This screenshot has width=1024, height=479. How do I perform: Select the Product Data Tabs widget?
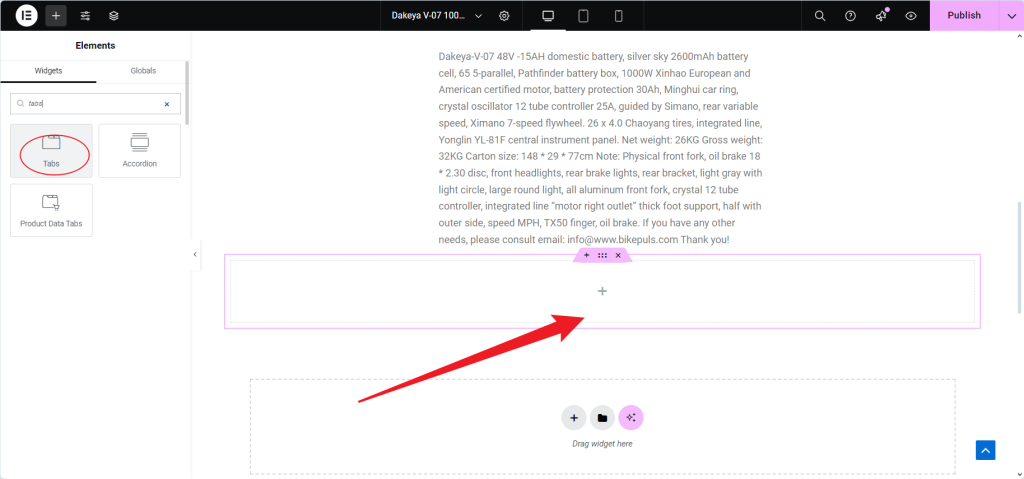tap(52, 210)
